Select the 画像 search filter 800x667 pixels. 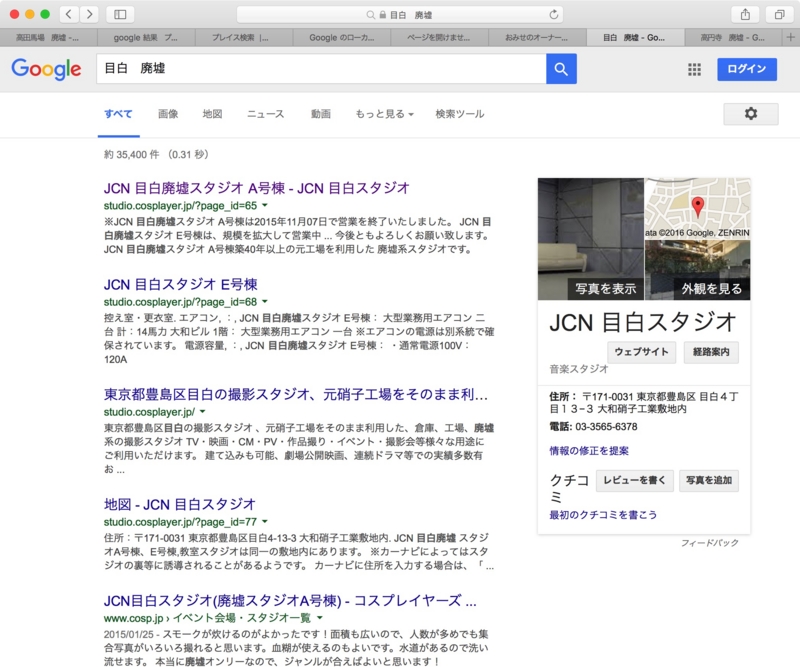[x=168, y=114]
